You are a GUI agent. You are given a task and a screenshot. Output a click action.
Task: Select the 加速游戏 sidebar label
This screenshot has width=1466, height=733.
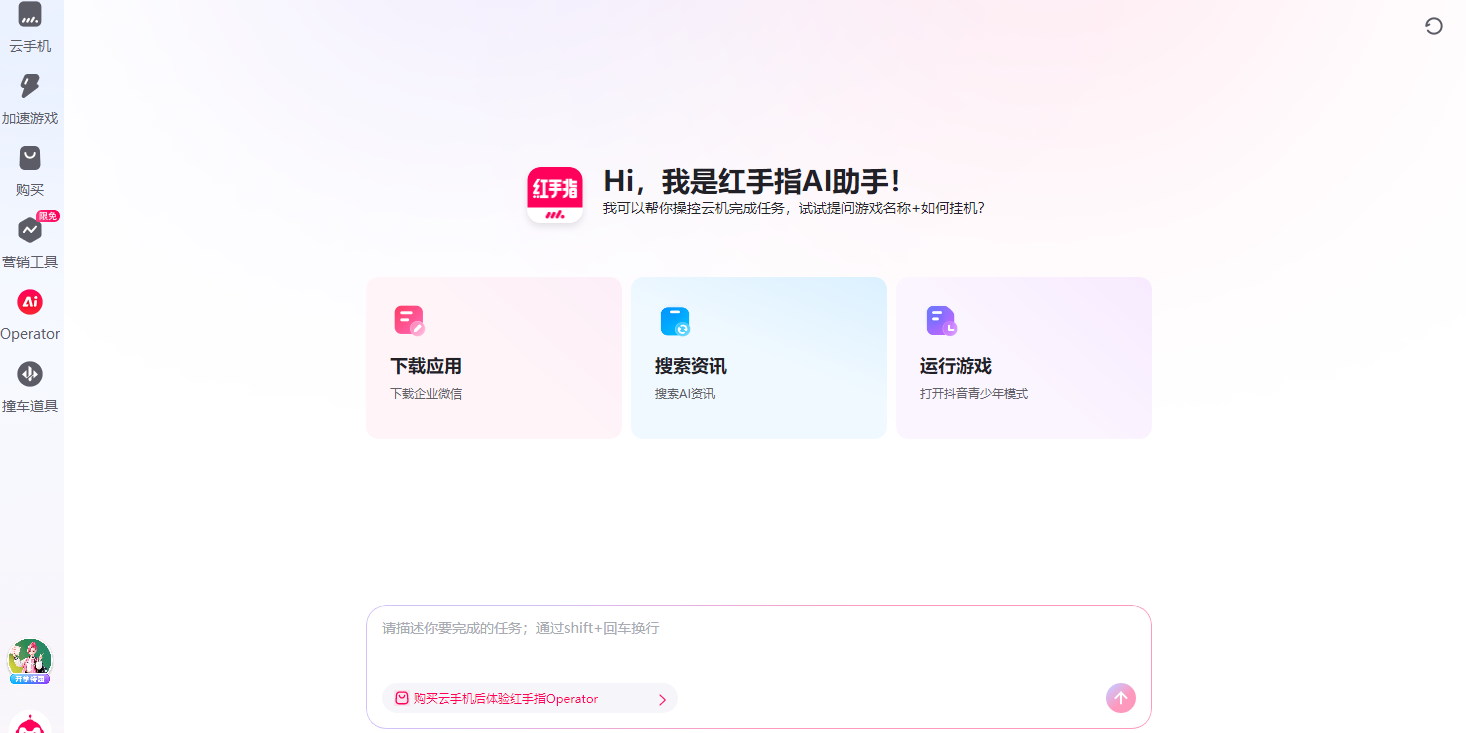pos(30,118)
